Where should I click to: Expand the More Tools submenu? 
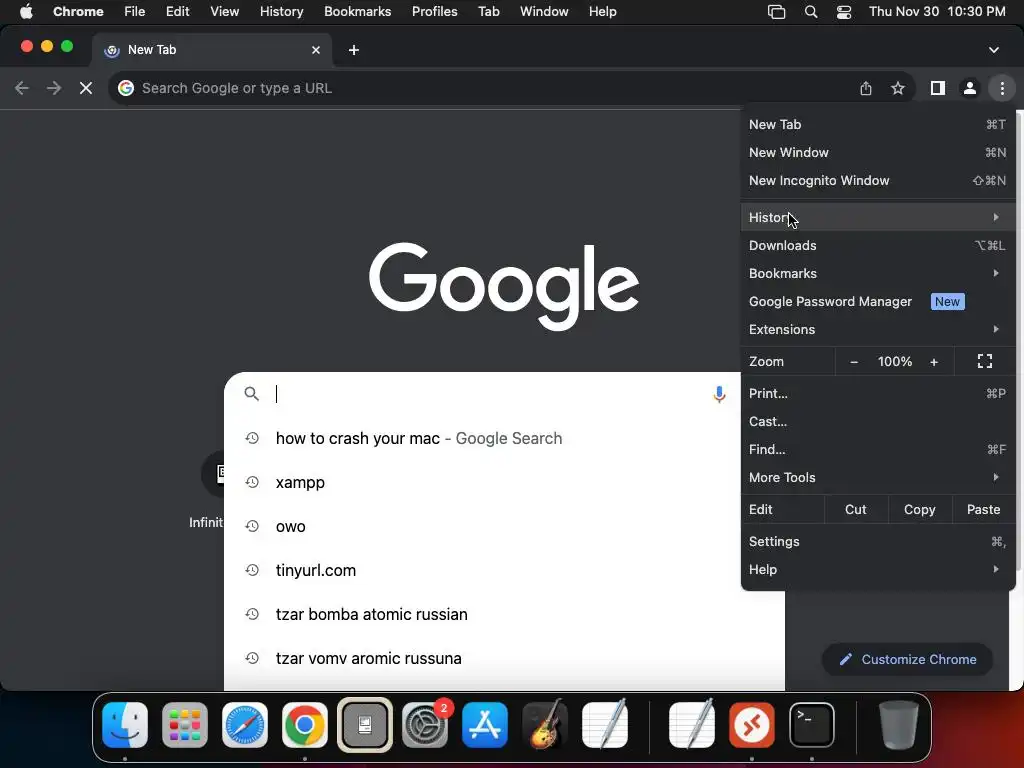point(878,477)
